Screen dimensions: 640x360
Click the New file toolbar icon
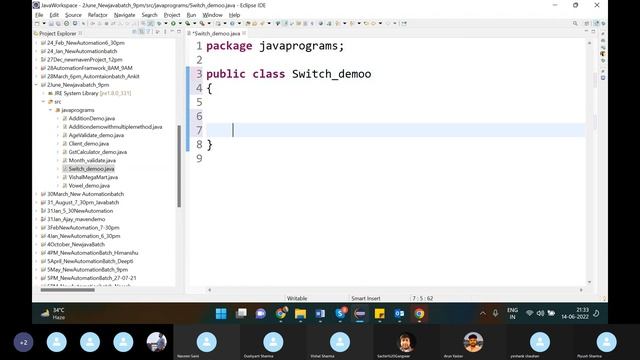37,23
